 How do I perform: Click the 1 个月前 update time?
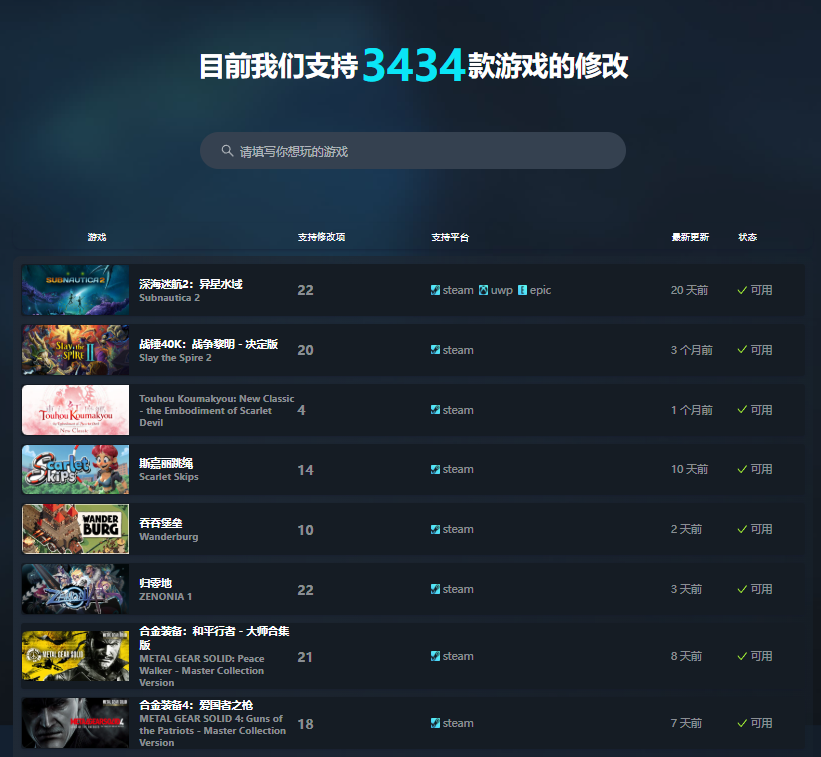coord(692,410)
